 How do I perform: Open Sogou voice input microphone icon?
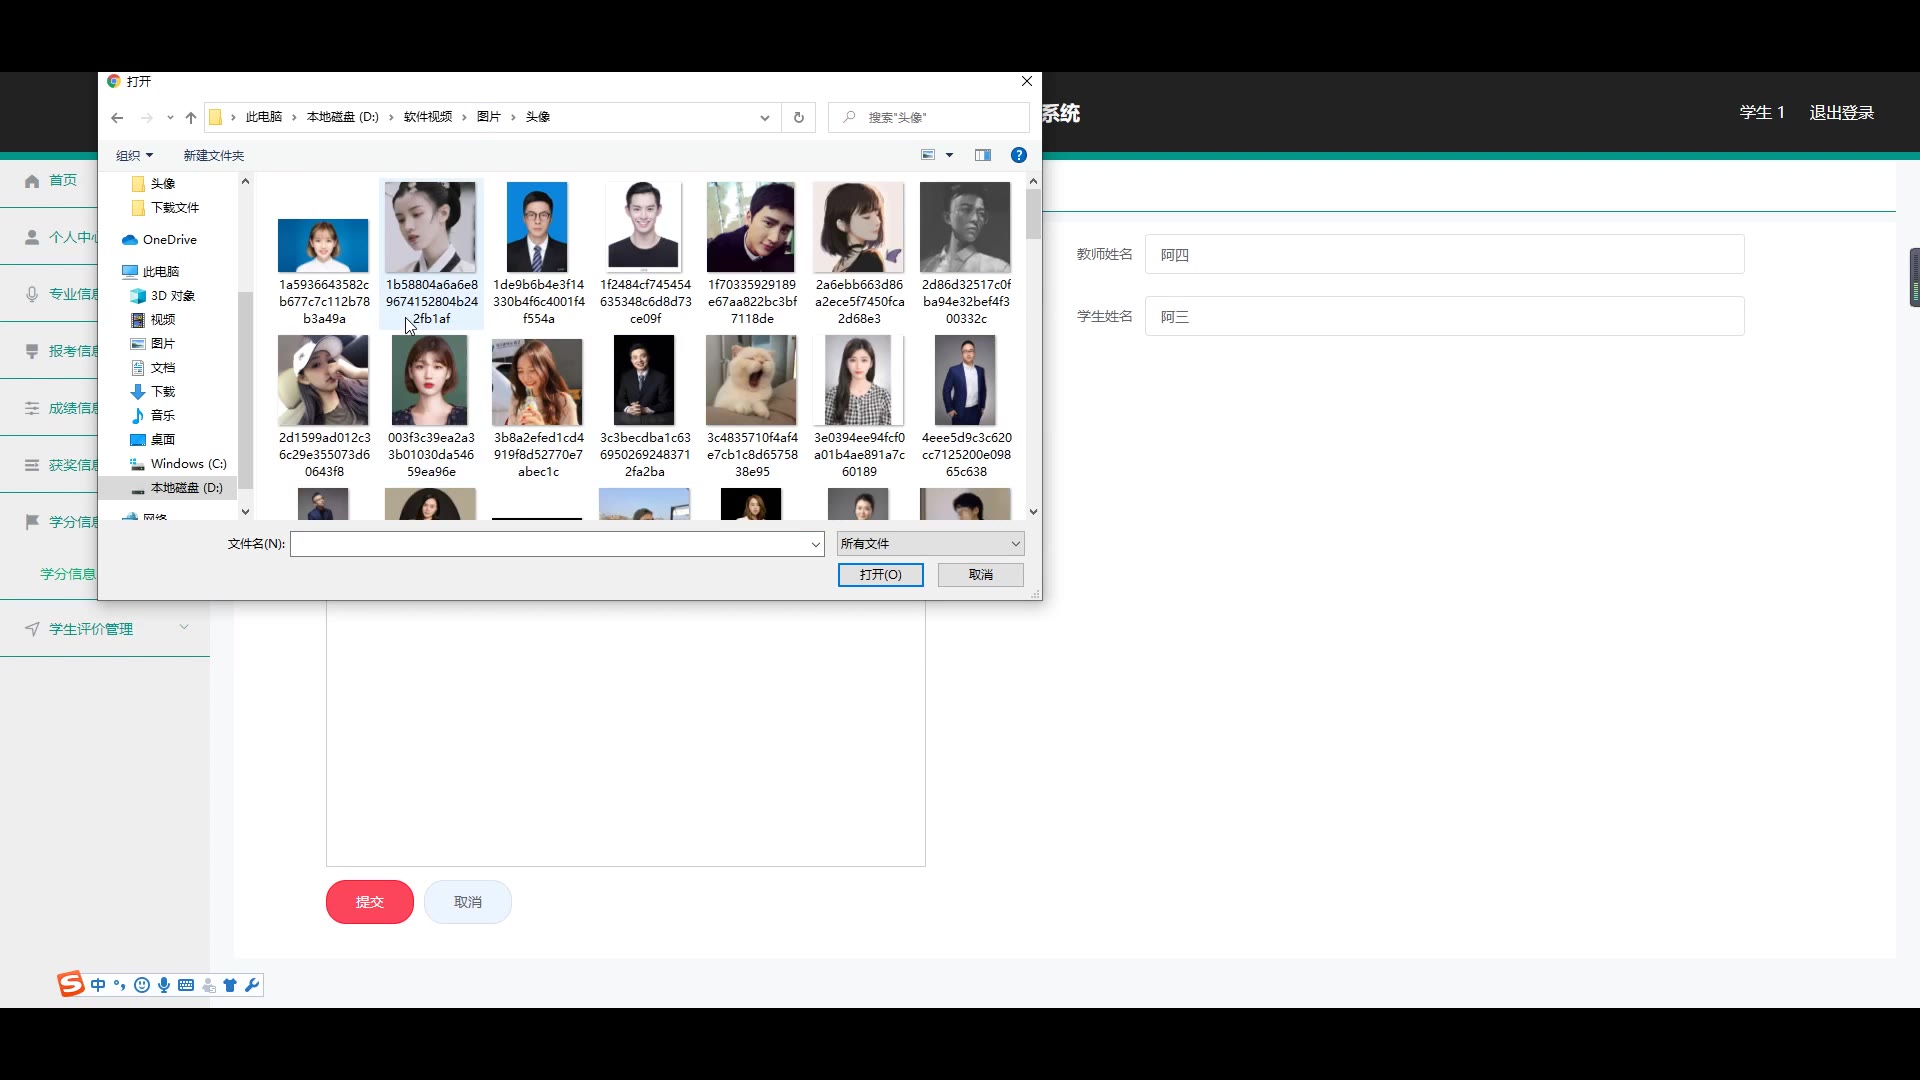(164, 986)
